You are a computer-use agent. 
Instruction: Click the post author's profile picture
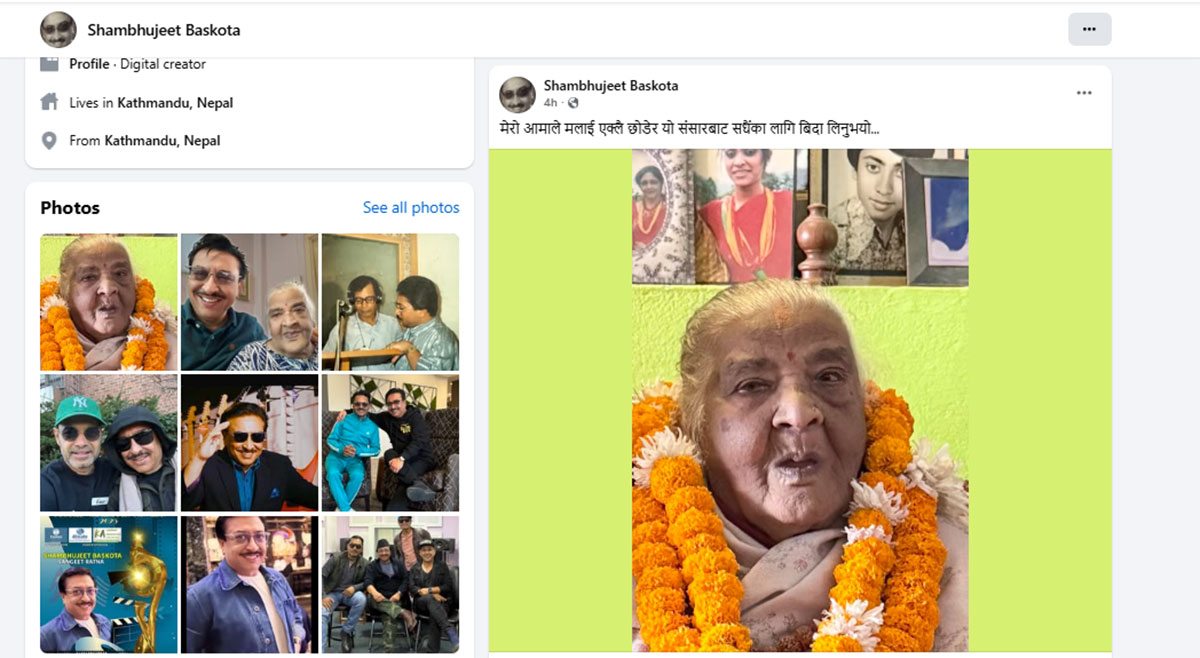pos(517,94)
